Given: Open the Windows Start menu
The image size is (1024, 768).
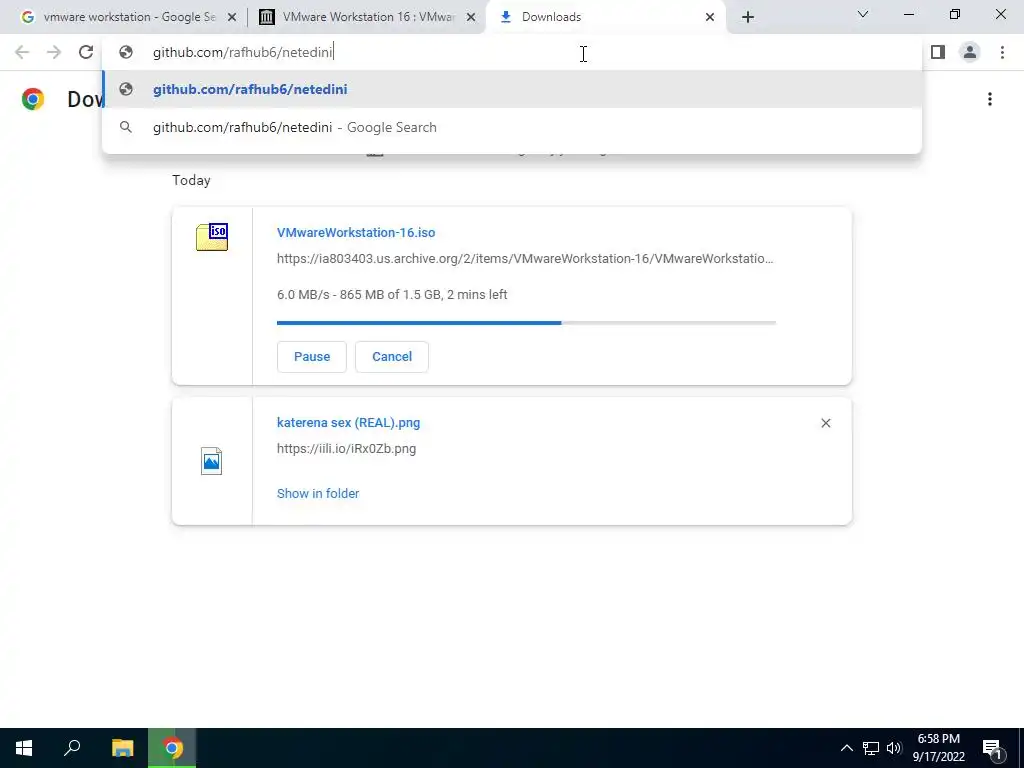Looking at the screenshot, I should coord(24,748).
